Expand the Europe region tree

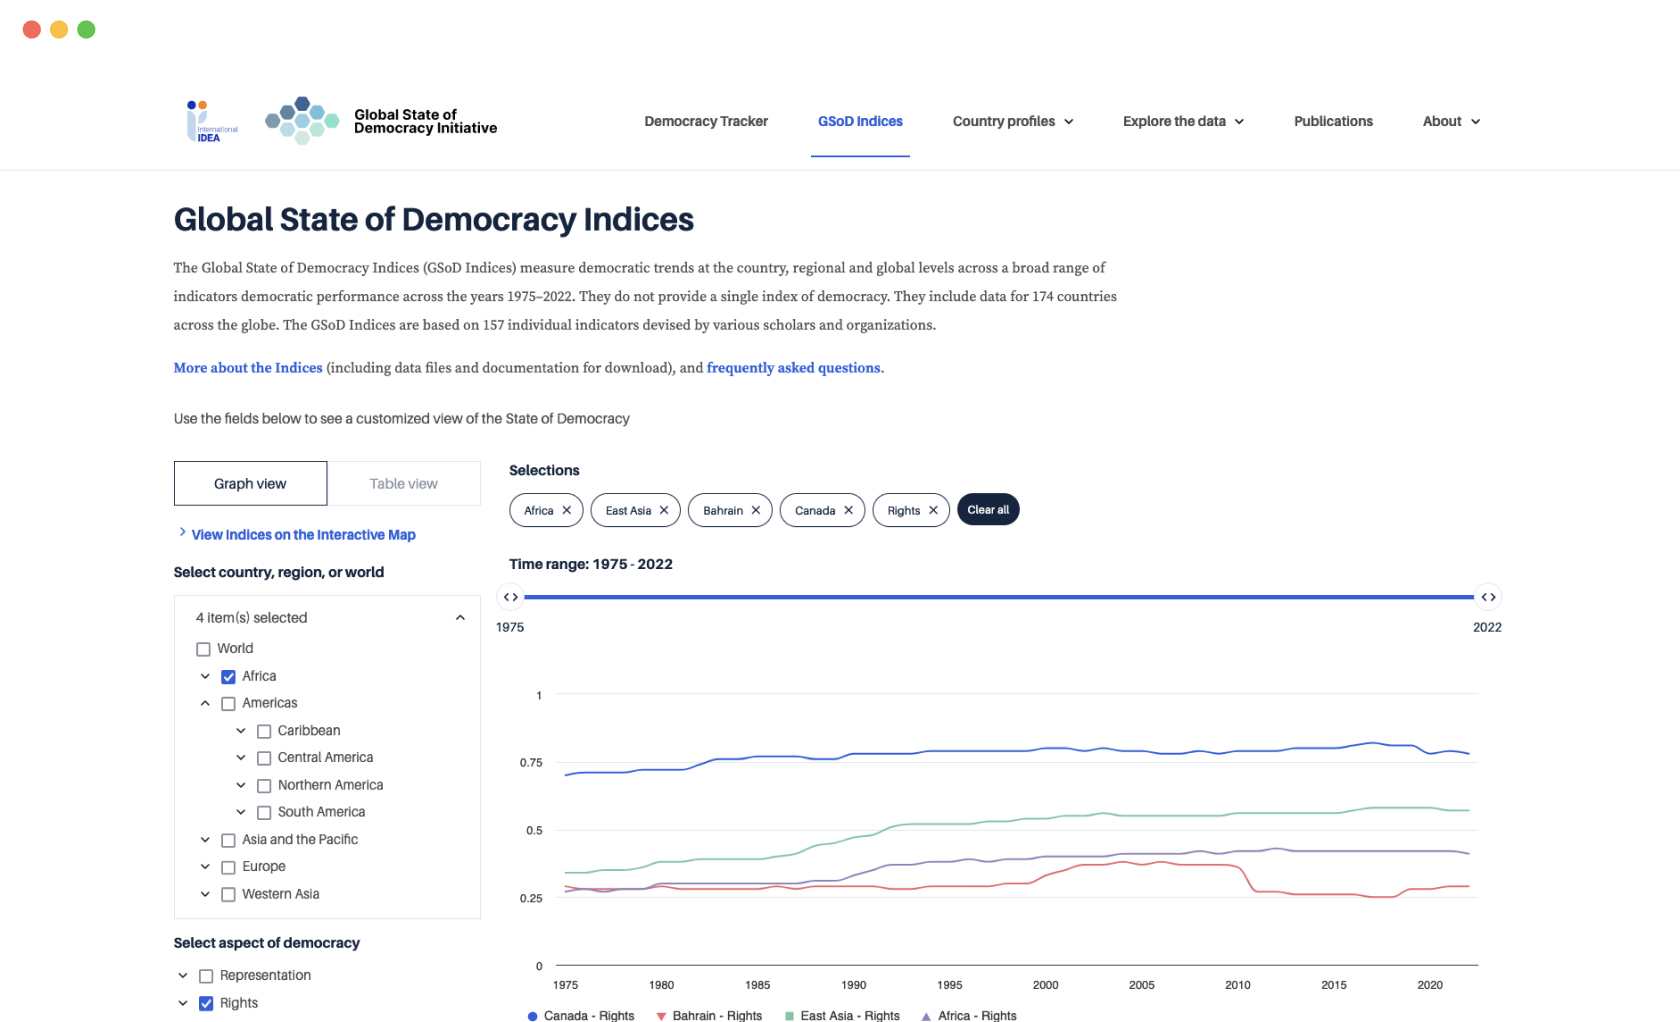pyautogui.click(x=205, y=867)
